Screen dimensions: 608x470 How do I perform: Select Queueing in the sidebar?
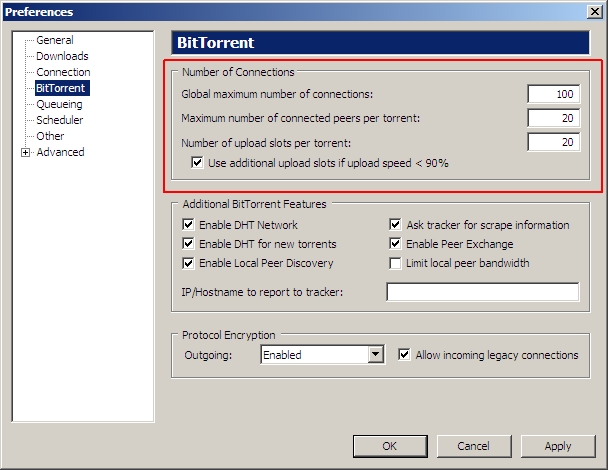pyautogui.click(x=59, y=104)
